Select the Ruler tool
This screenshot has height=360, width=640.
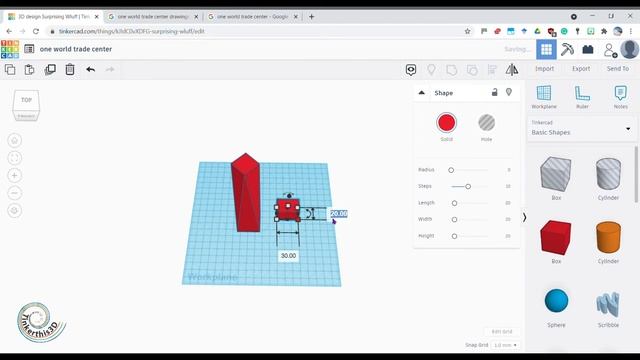tap(582, 97)
